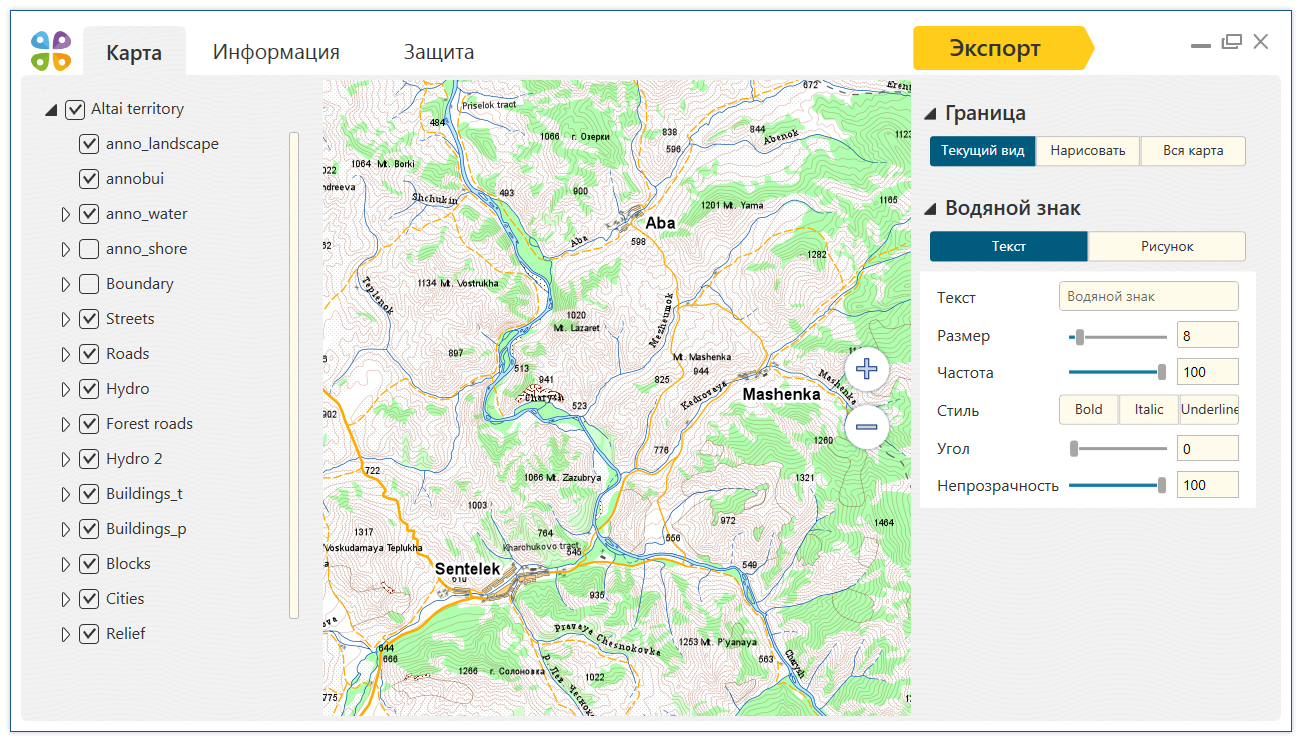The width and height of the screenshot is (1302, 742).
Task: Choose Вся карта boundary option
Action: click(x=1193, y=151)
